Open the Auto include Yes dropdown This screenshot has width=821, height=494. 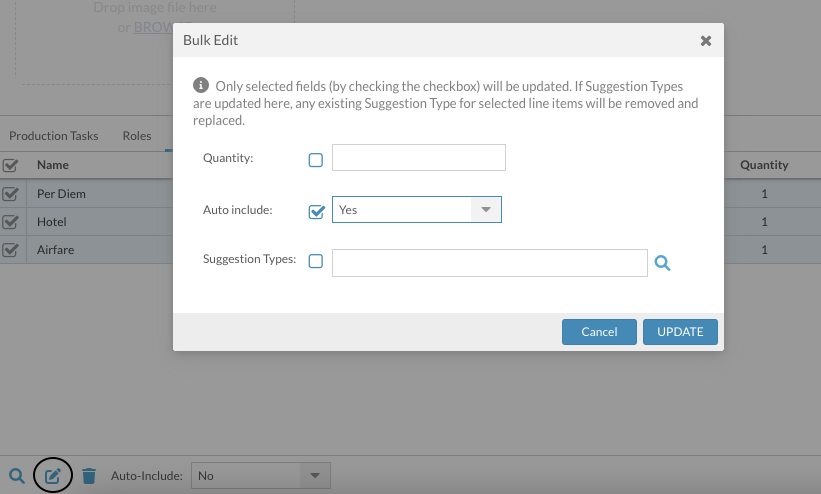tap(416, 210)
